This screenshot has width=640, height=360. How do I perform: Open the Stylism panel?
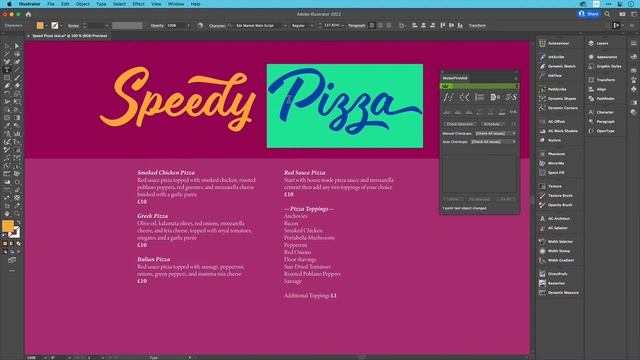pyautogui.click(x=551, y=140)
